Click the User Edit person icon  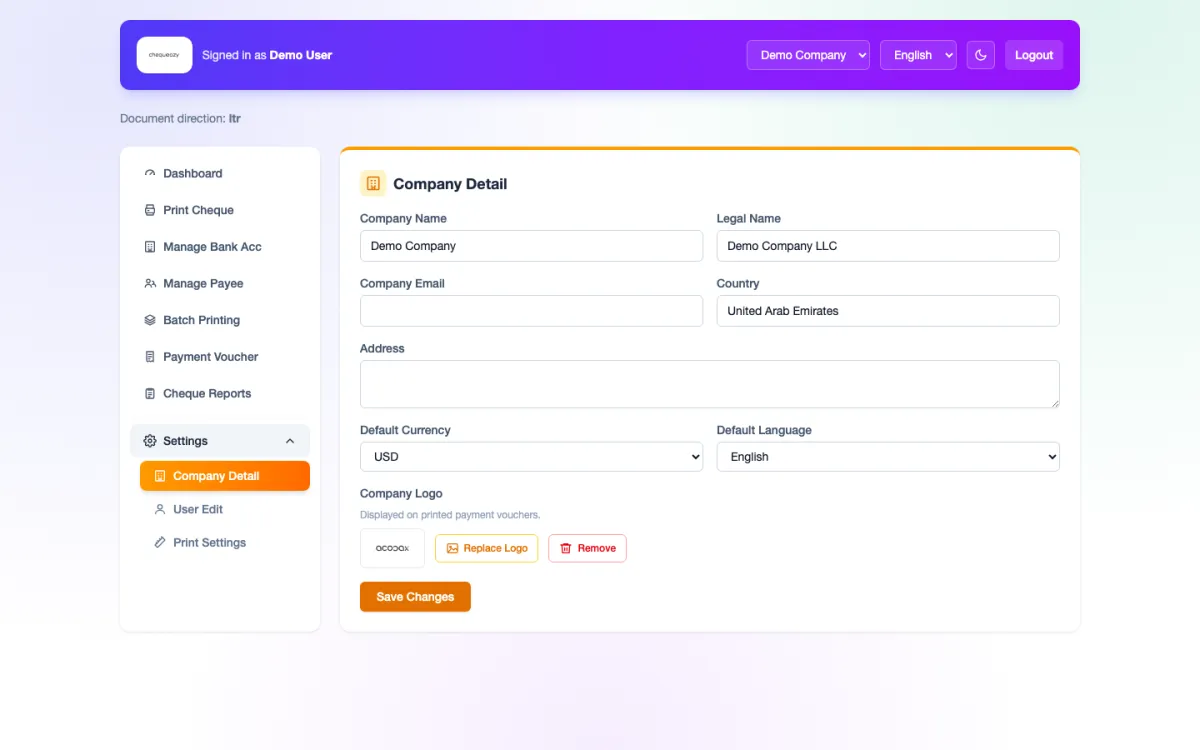[160, 509]
